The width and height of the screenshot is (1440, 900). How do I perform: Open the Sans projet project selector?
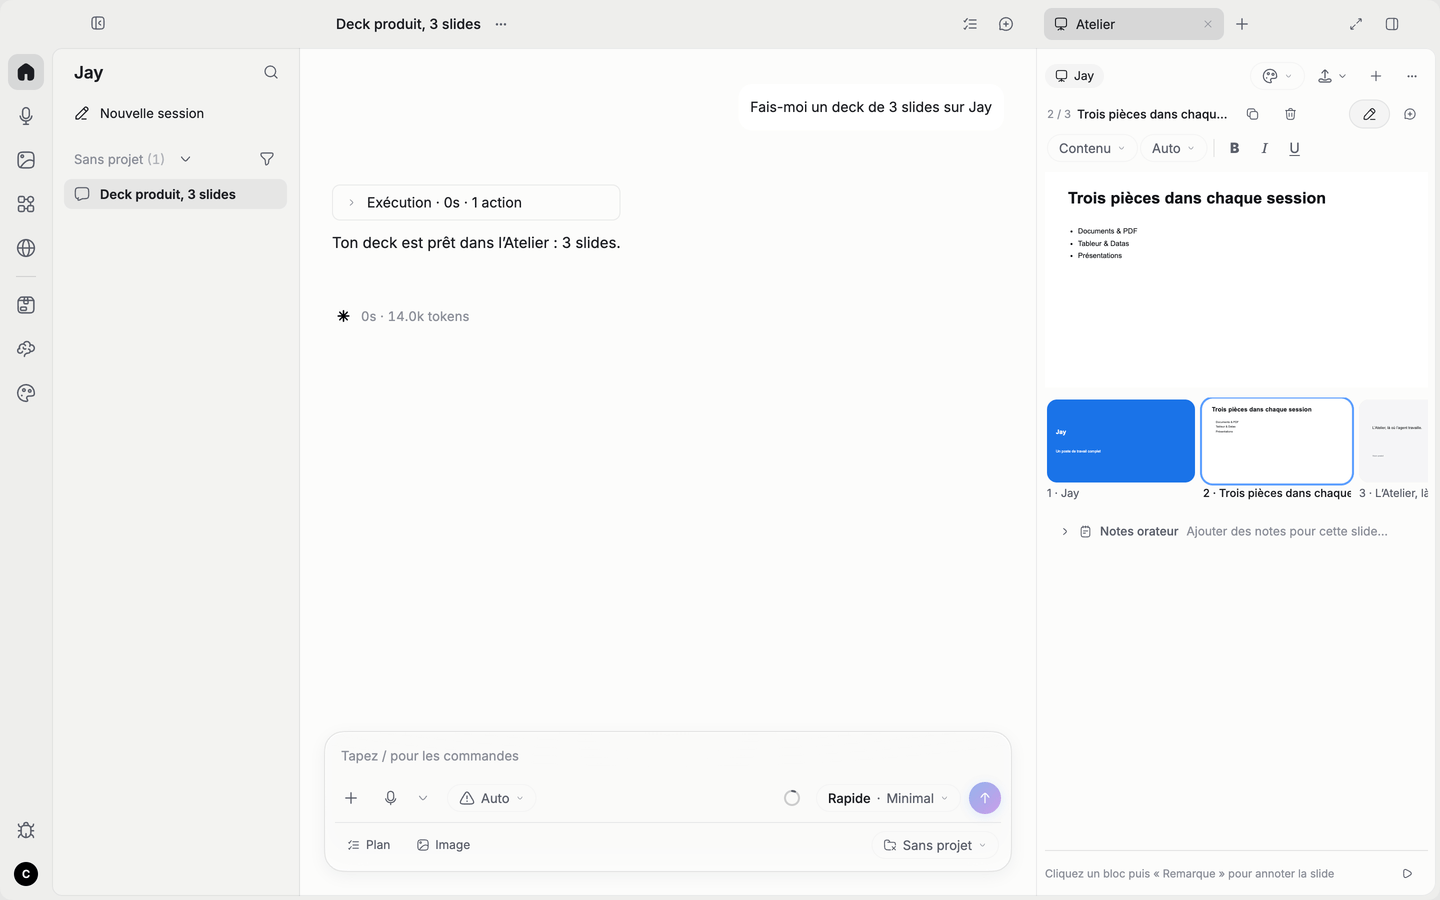[935, 845]
